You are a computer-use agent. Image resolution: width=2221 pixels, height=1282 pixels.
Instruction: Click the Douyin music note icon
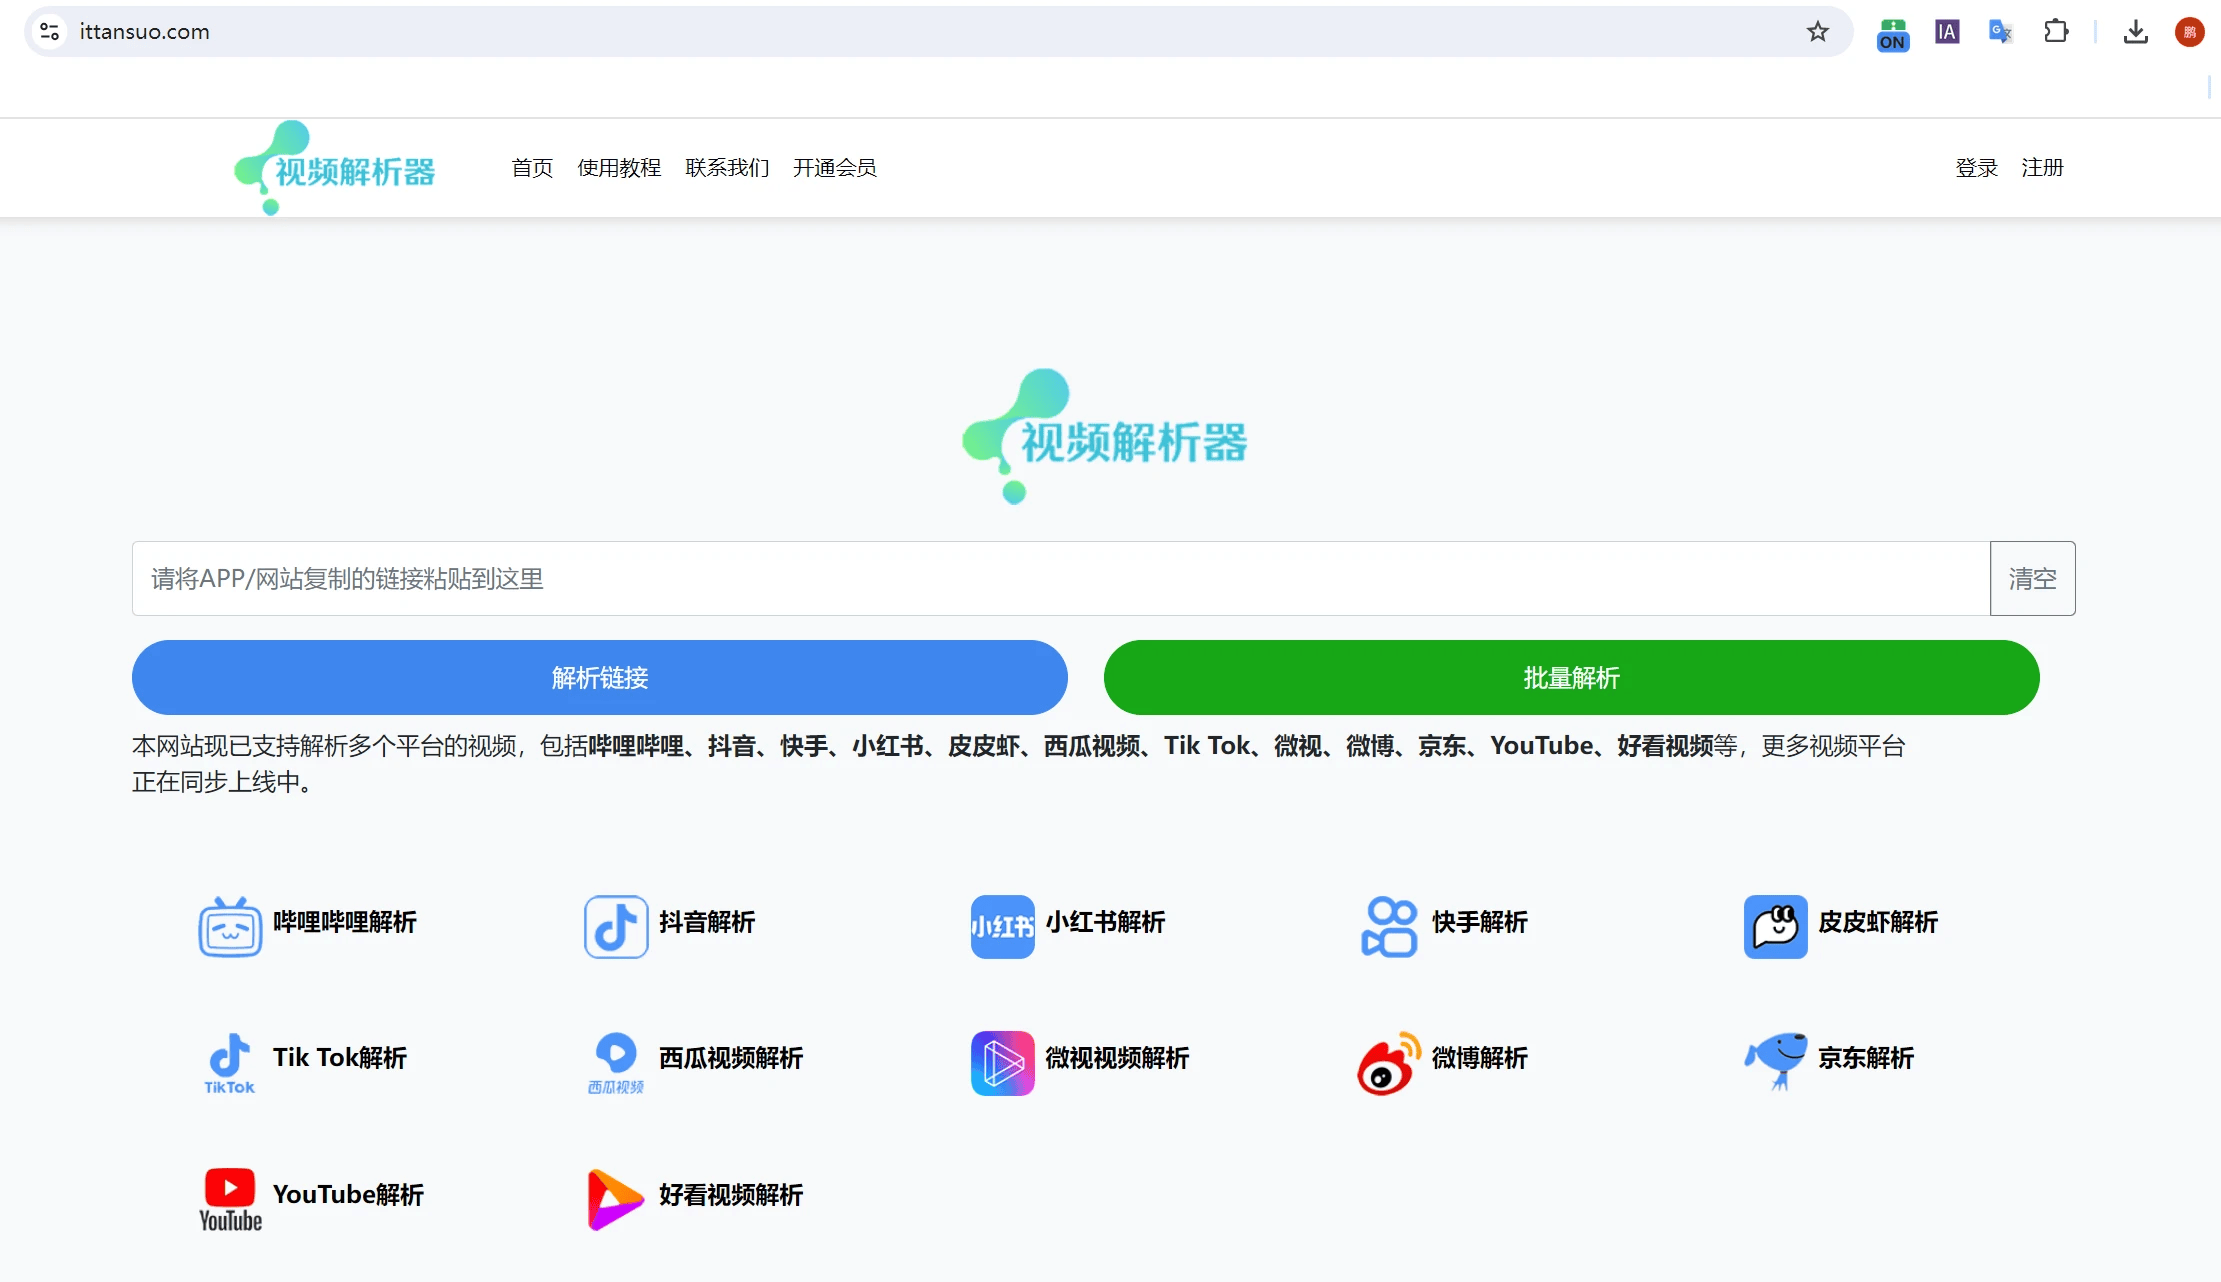(616, 926)
